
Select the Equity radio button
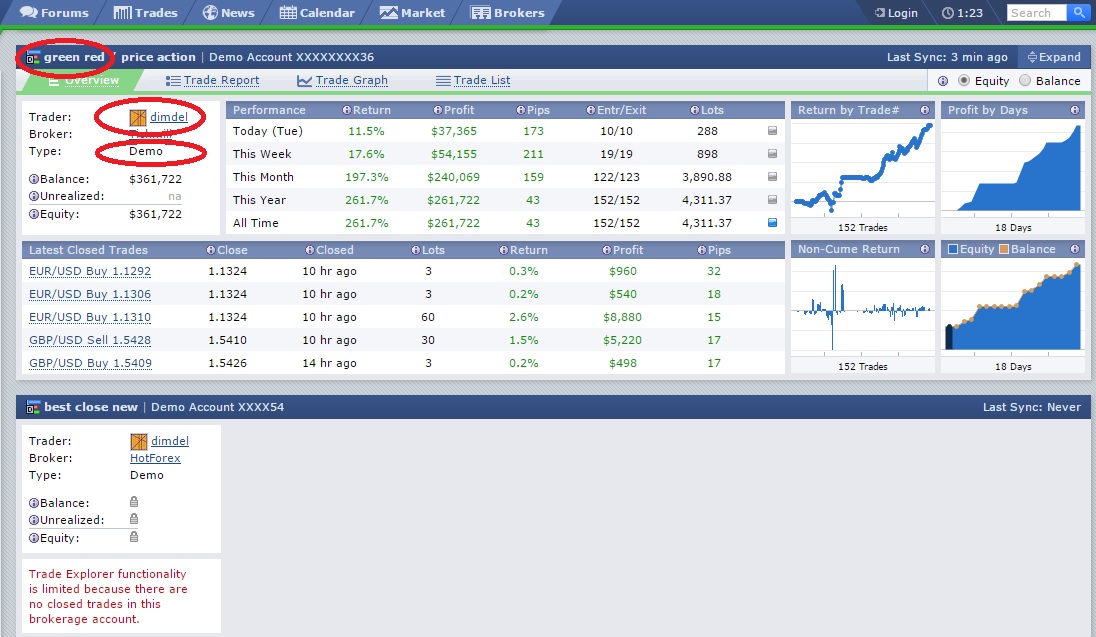pyautogui.click(x=964, y=80)
